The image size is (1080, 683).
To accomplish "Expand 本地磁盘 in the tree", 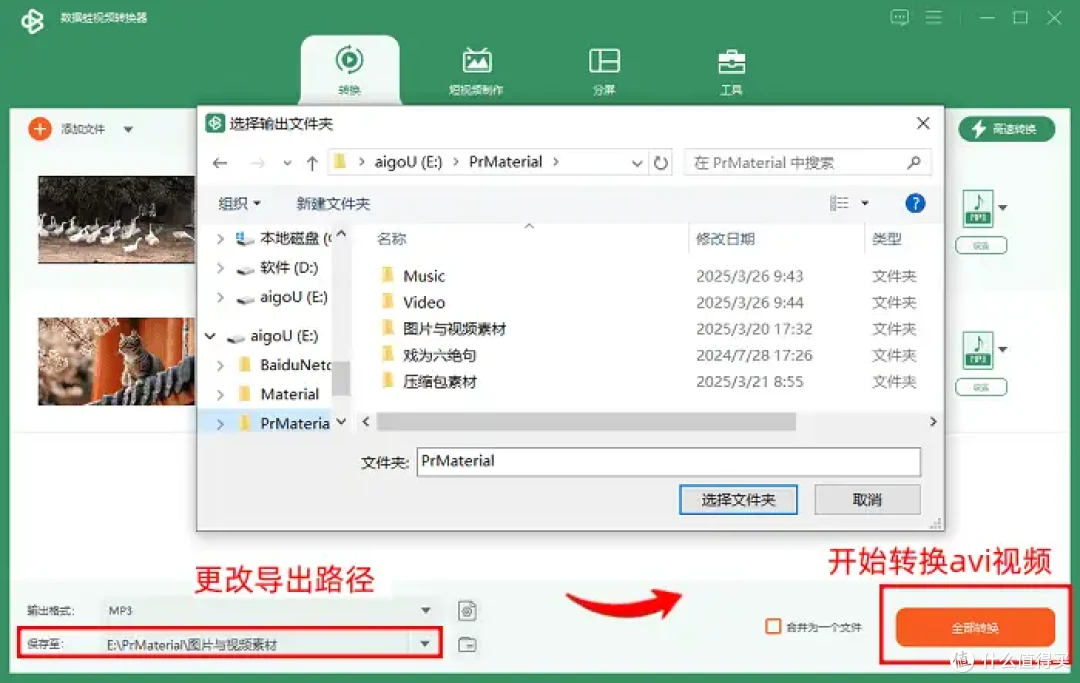I will [x=220, y=239].
